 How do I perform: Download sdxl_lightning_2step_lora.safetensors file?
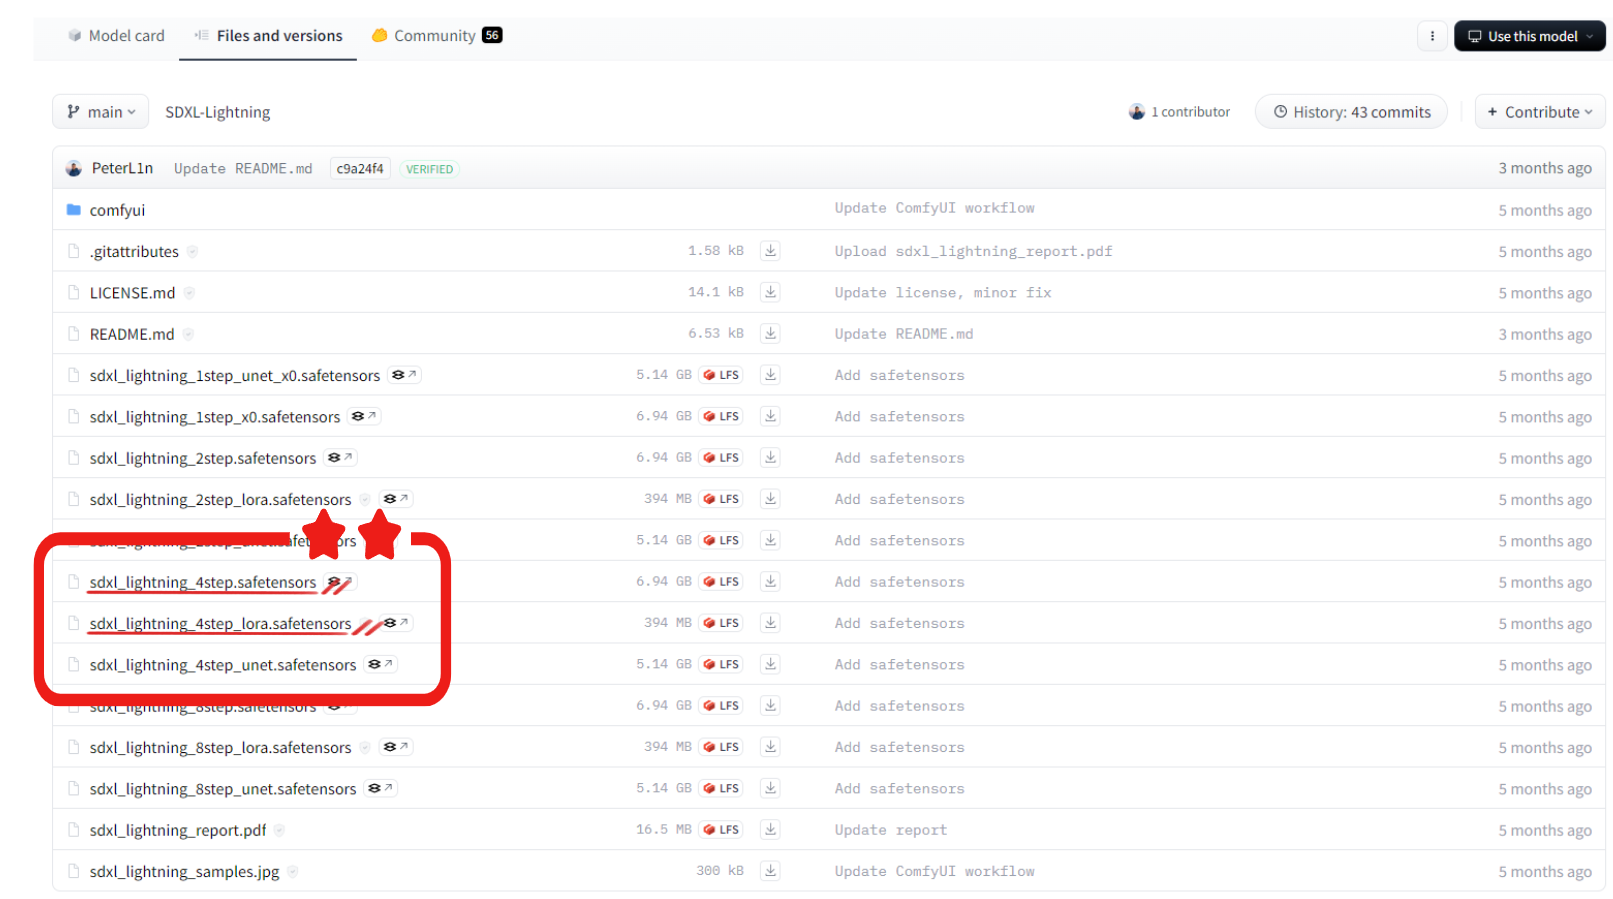tap(770, 499)
